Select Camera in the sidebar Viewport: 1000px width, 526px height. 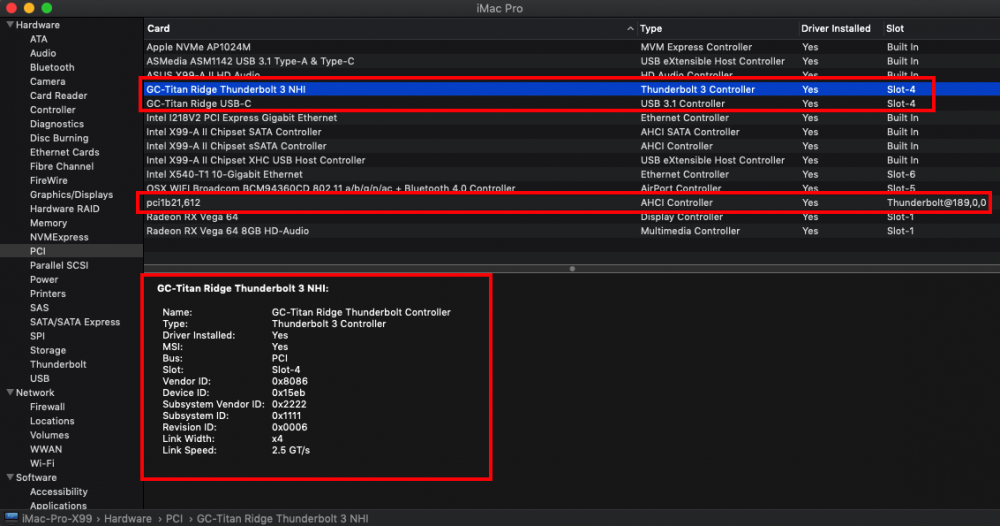click(x=47, y=82)
